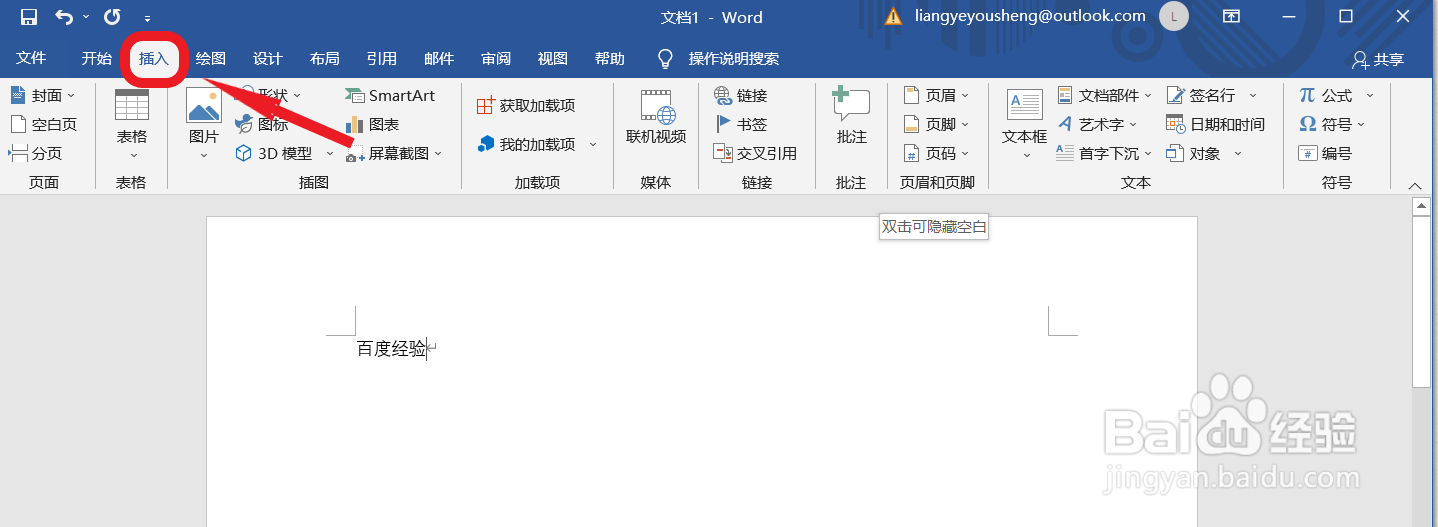Viewport: 1438px width, 527px height.
Task: Insert a 链接 hyperlink
Action: point(741,95)
